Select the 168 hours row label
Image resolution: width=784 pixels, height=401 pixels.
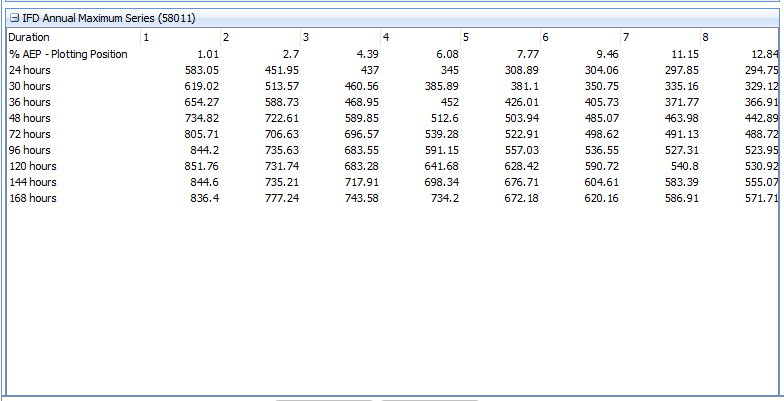[32, 198]
